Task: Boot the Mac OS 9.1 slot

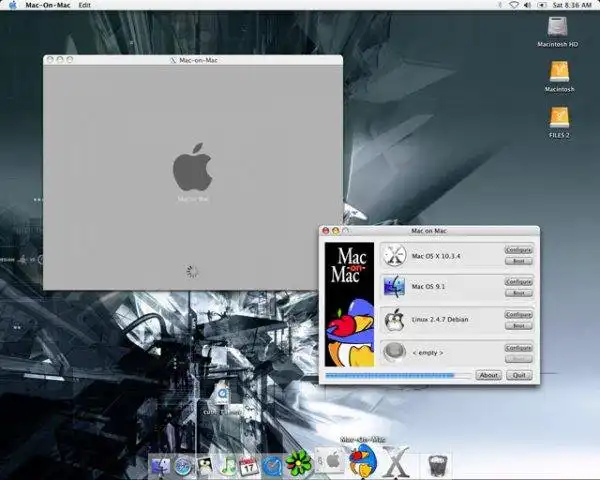Action: click(x=518, y=293)
